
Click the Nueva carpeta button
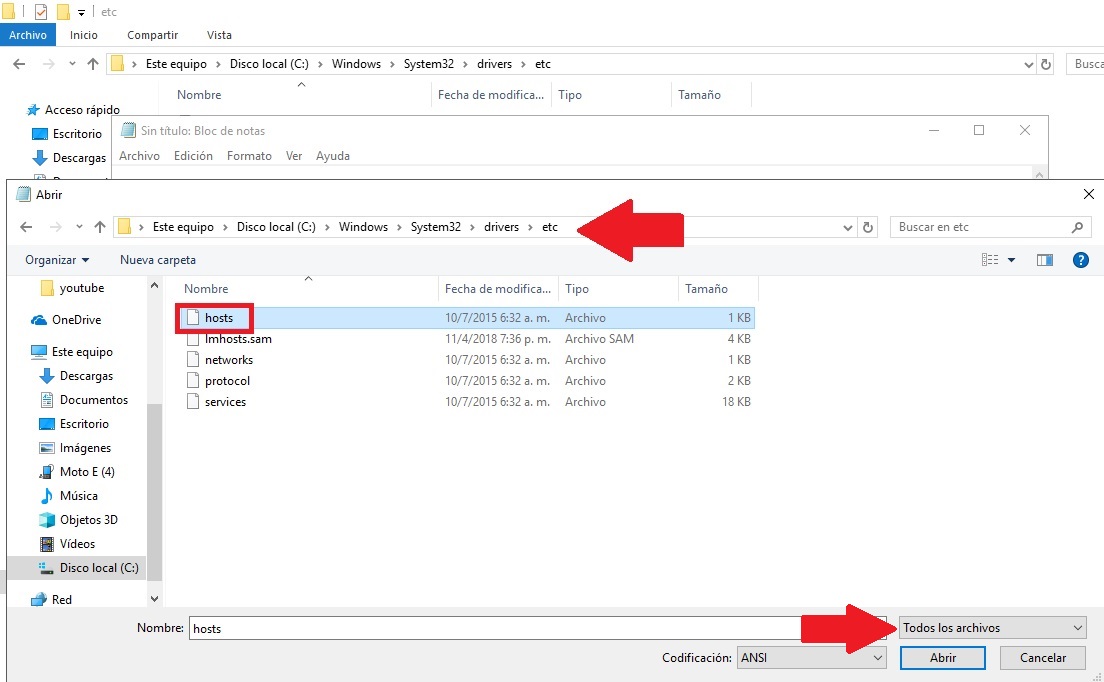pos(158,260)
